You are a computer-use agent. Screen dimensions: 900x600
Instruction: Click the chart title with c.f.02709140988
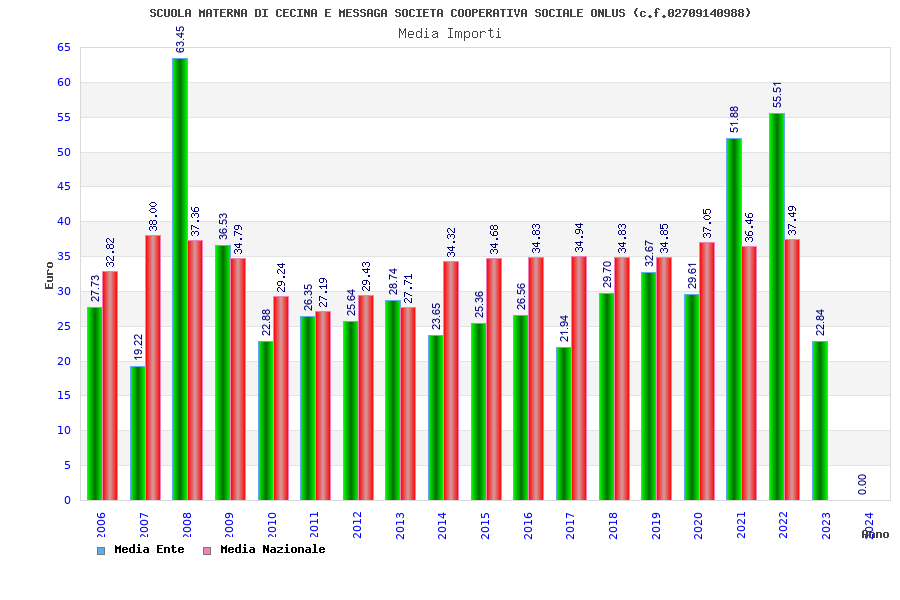tap(450, 13)
